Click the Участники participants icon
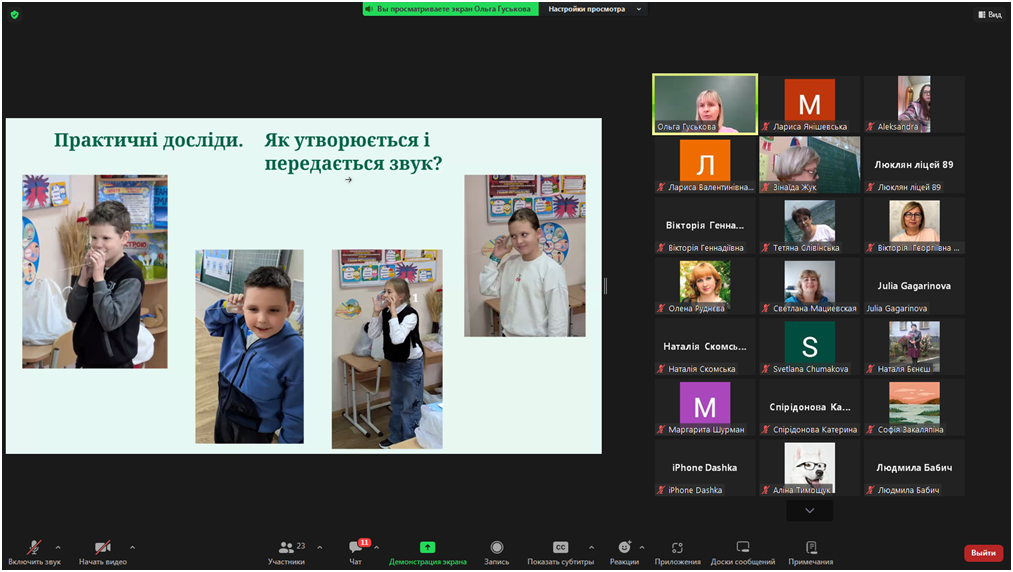The height and width of the screenshot is (572, 1013). (287, 548)
